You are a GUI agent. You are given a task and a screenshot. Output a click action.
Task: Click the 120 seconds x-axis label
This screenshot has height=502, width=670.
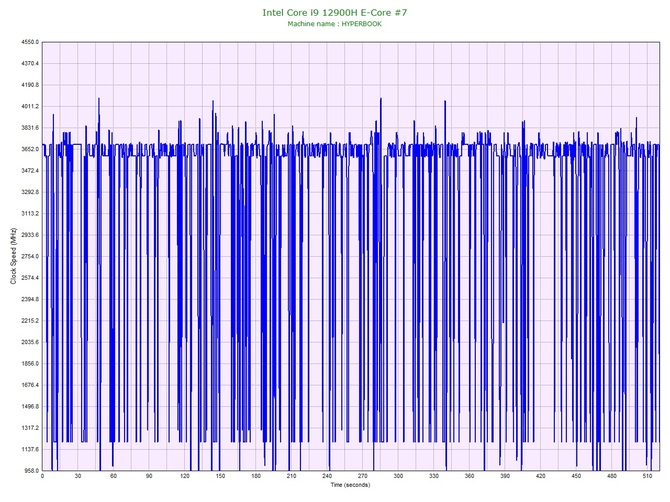coord(185,476)
